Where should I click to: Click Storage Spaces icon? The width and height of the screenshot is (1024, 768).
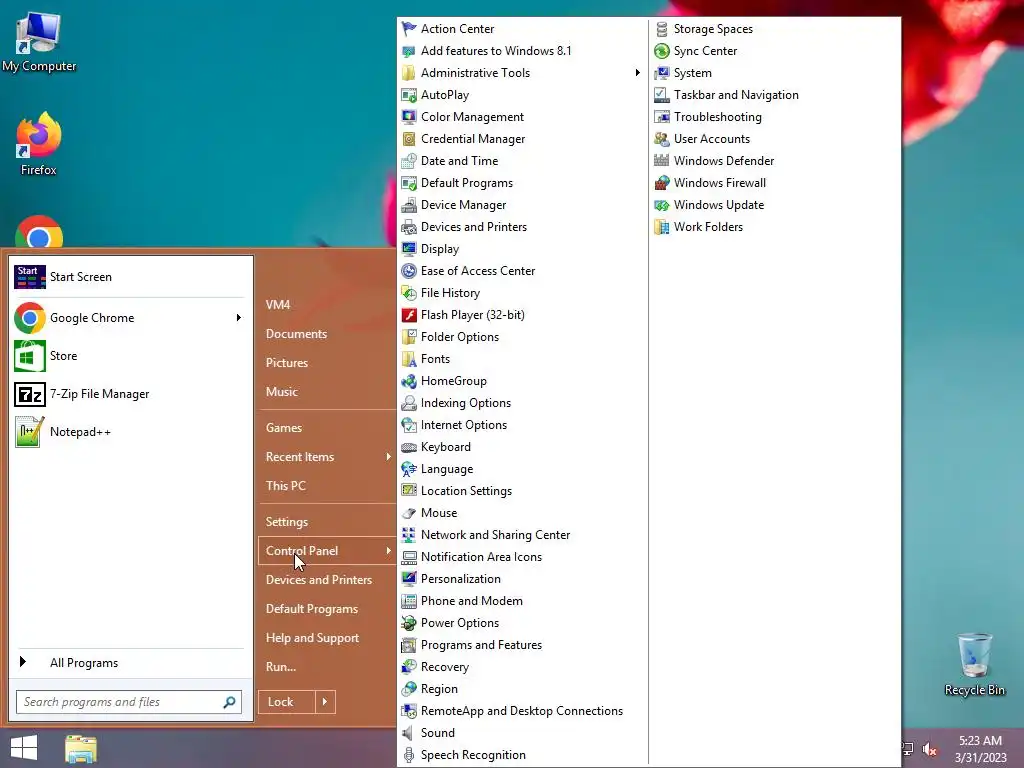662,29
